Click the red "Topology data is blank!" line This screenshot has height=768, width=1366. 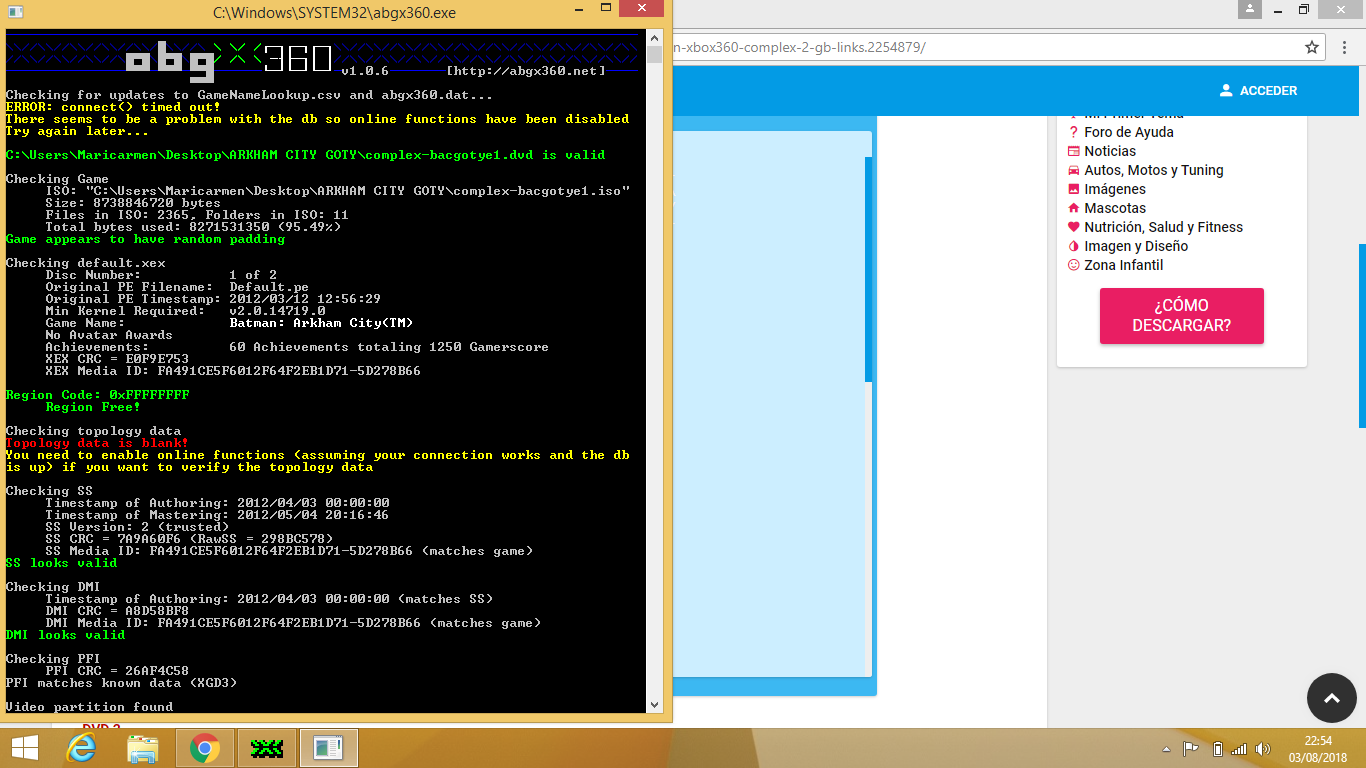tap(97, 443)
